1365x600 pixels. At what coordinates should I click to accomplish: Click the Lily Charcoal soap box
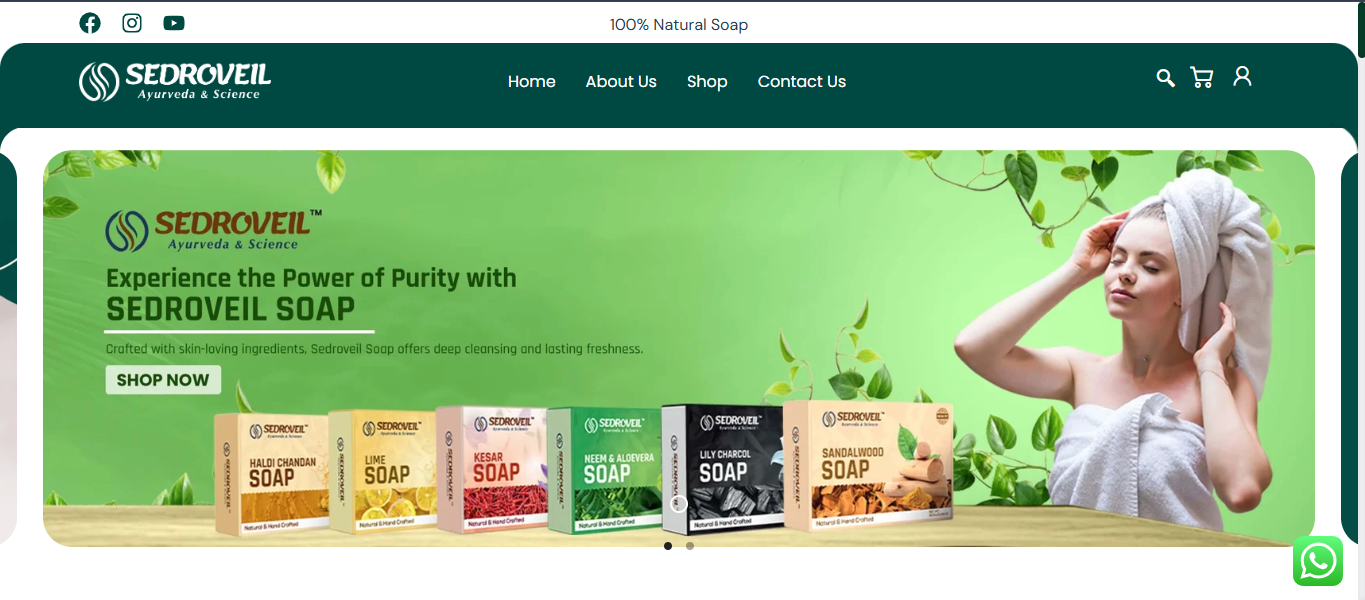tap(722, 468)
